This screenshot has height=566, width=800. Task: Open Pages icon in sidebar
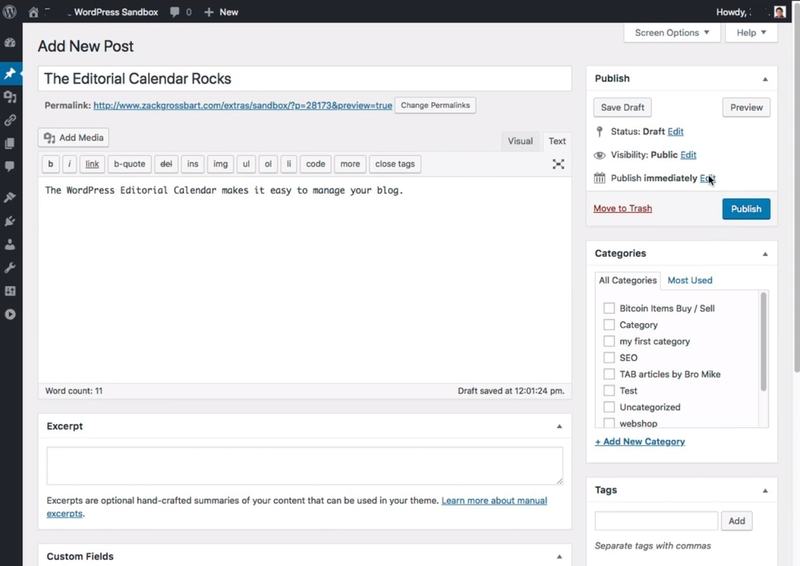point(10,143)
